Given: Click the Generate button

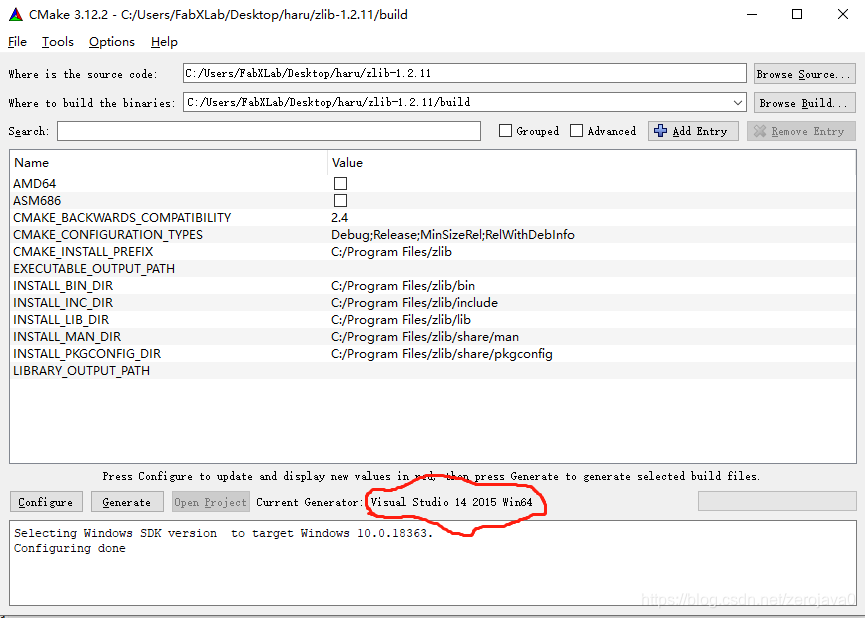Looking at the screenshot, I should click(127, 502).
